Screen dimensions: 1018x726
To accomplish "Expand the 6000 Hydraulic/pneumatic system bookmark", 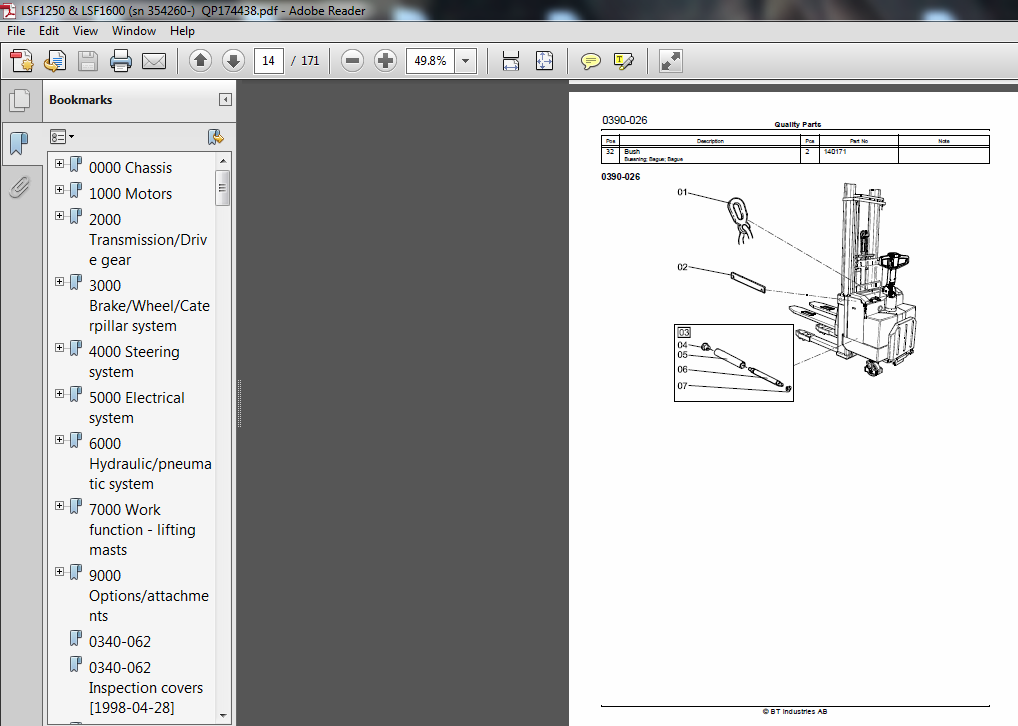I will pos(59,440).
